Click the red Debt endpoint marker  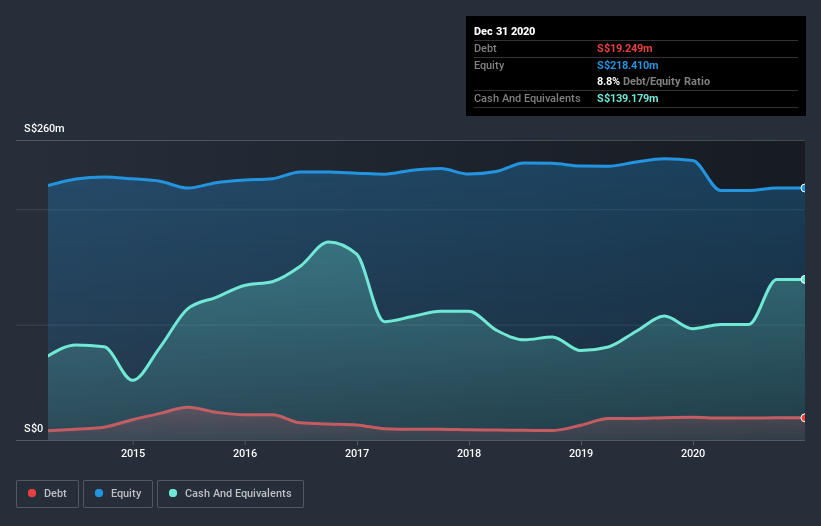tap(804, 418)
